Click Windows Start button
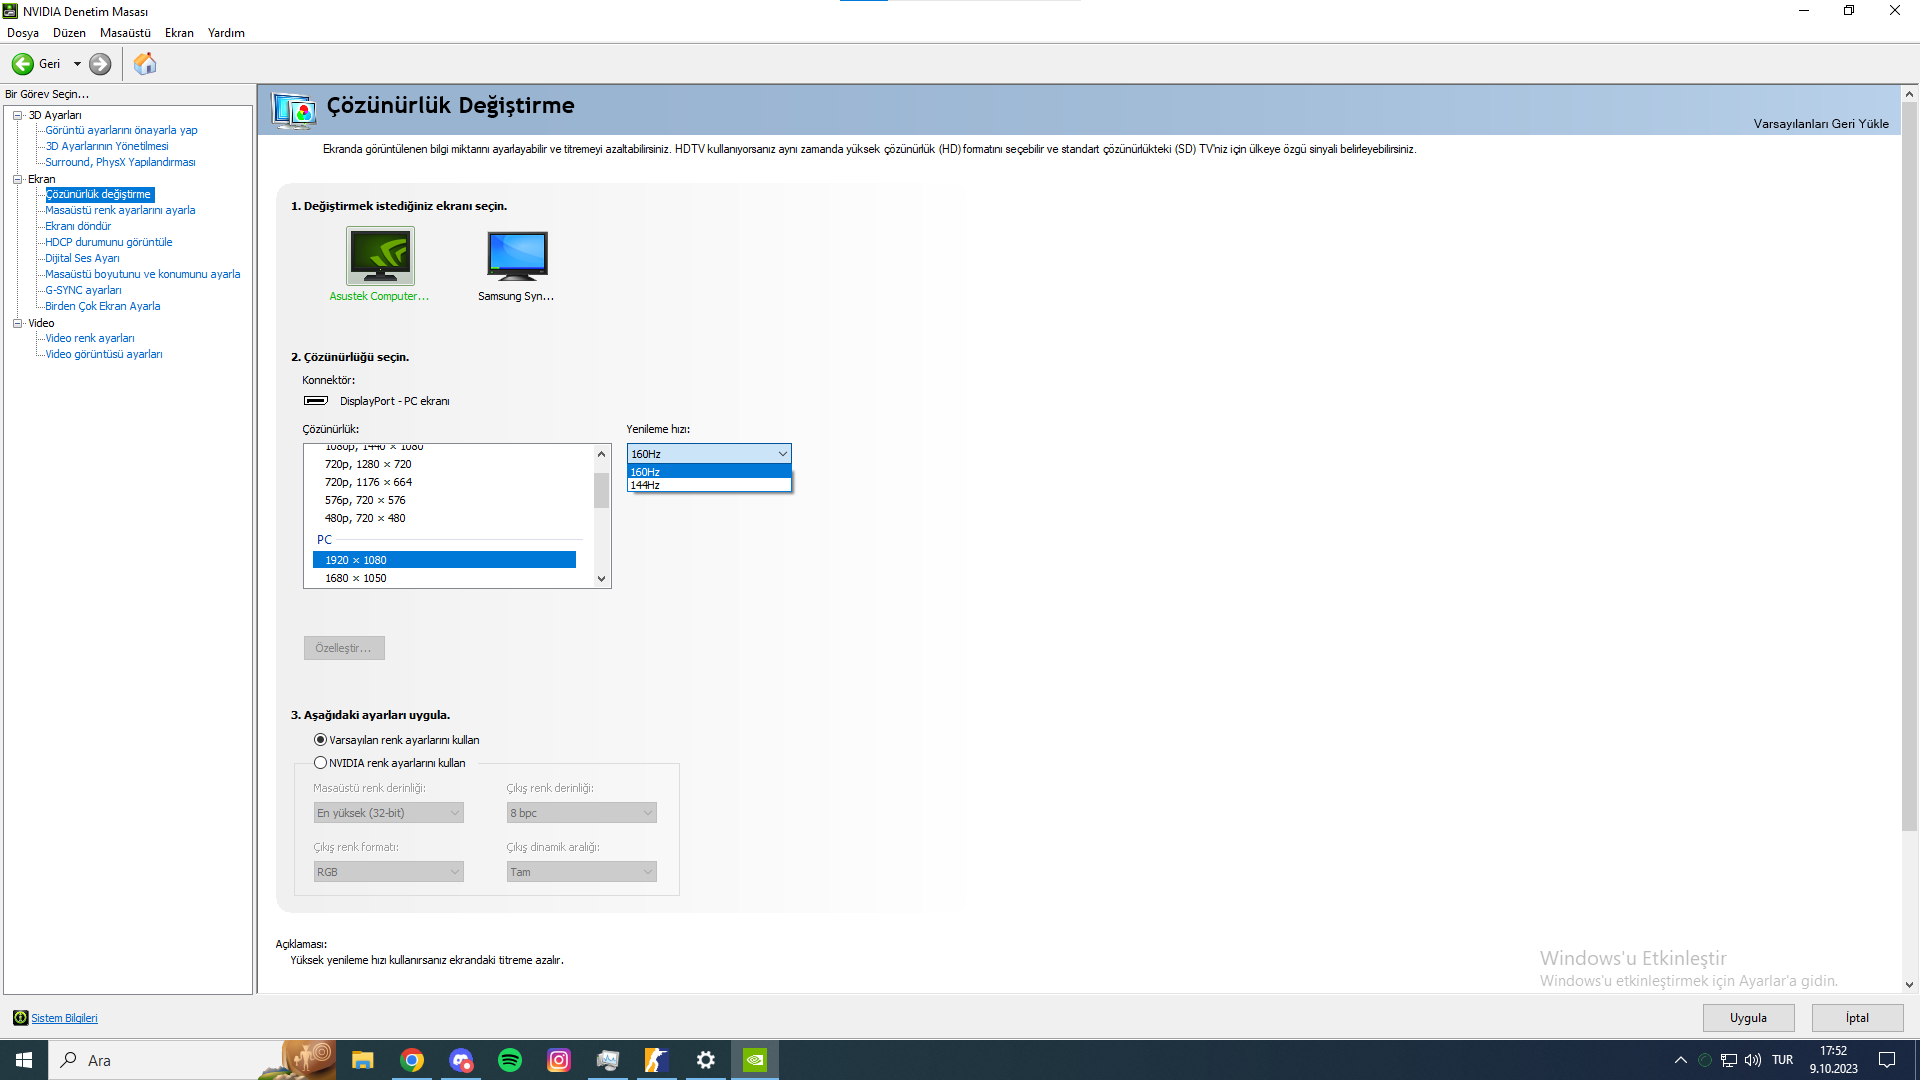 point(24,1060)
